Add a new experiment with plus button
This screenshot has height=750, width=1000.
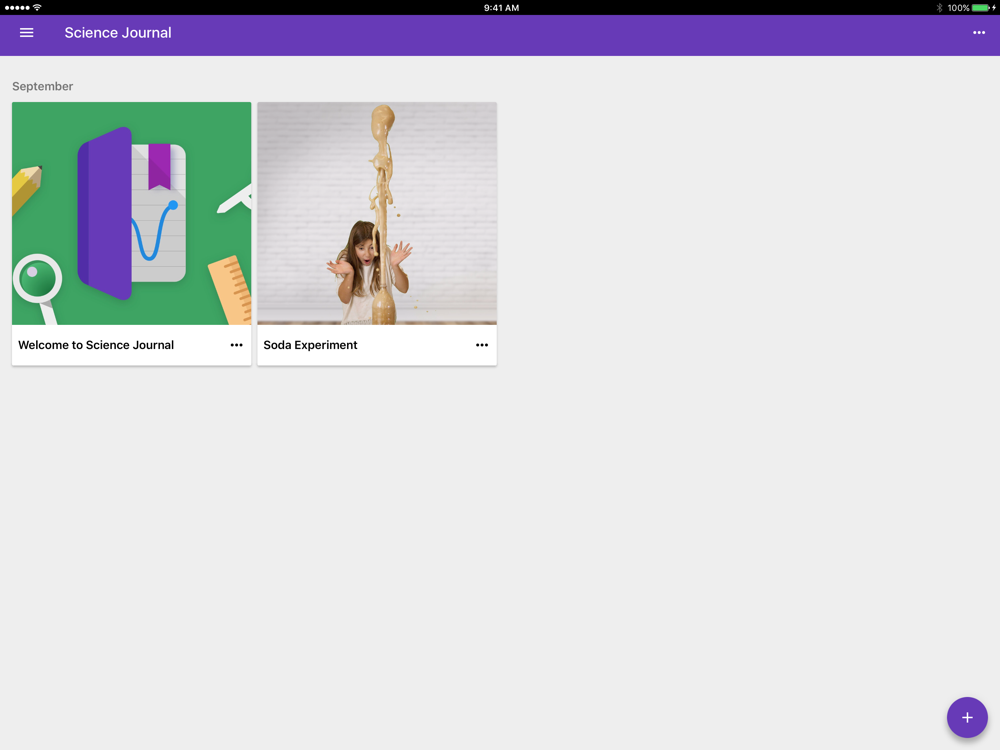967,717
